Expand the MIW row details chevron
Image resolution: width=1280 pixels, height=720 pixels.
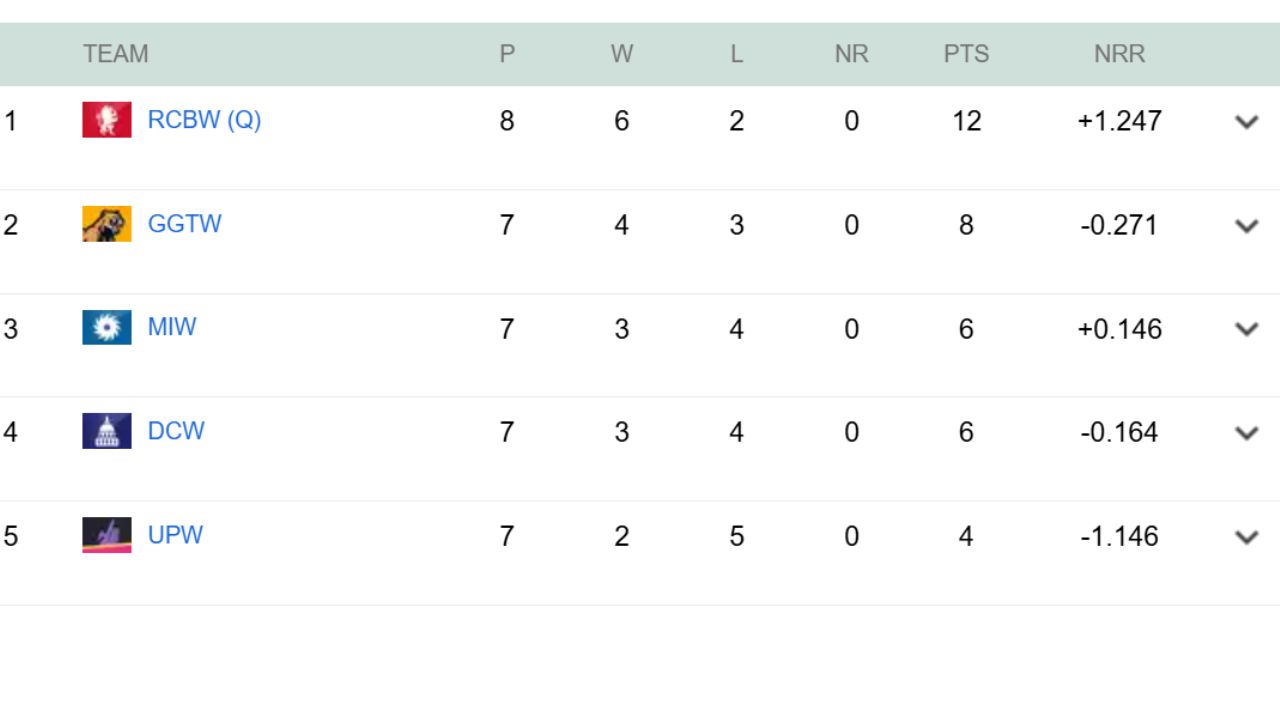click(1246, 329)
